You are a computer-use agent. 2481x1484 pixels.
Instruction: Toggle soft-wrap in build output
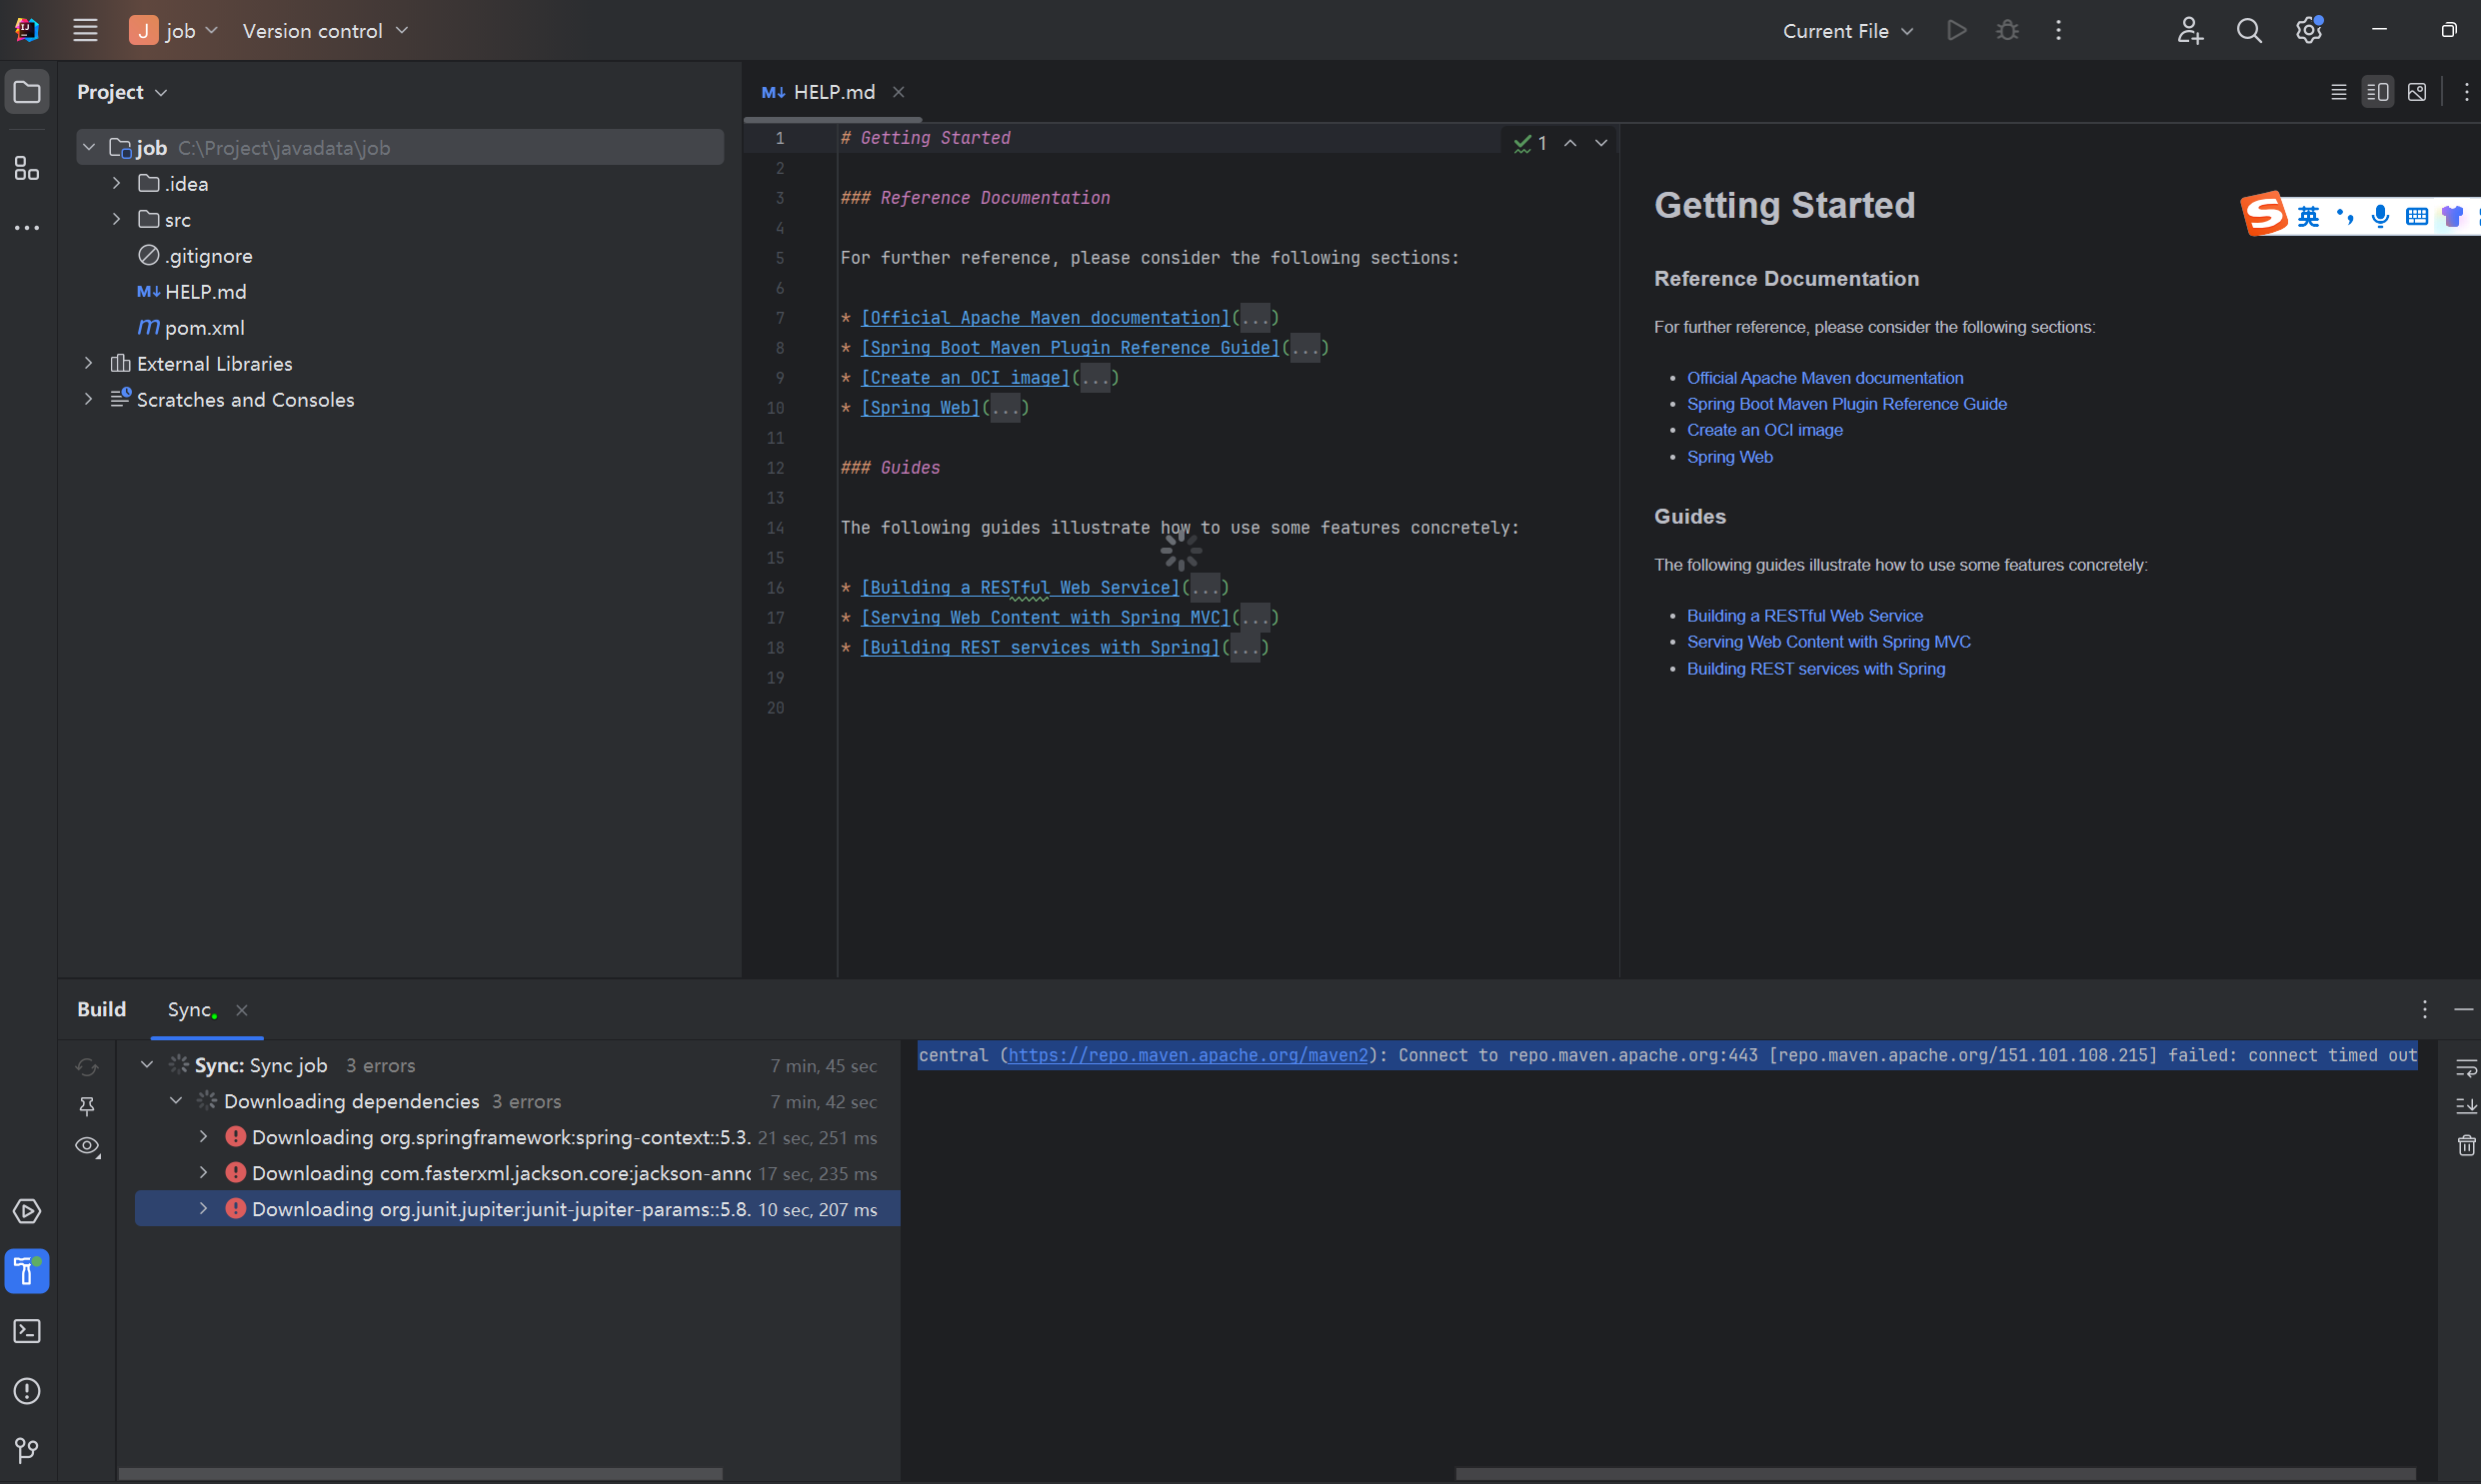(2466, 1068)
